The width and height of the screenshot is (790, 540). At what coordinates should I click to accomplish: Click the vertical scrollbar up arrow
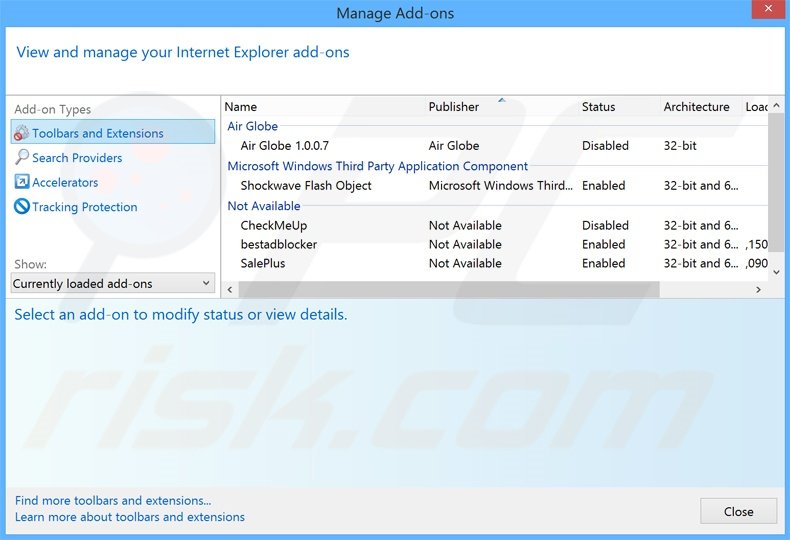(776, 105)
